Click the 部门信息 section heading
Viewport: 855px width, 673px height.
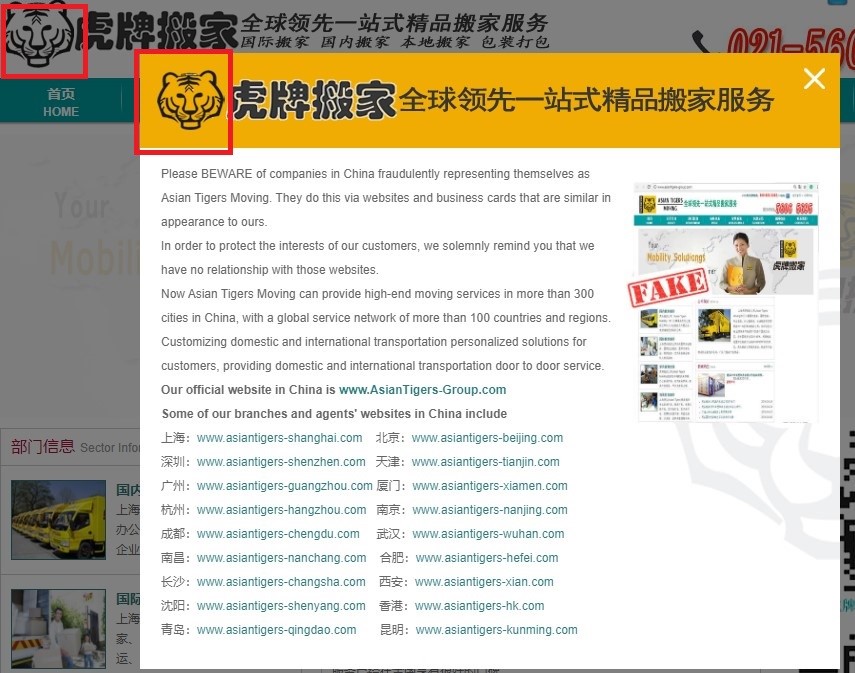[x=43, y=447]
